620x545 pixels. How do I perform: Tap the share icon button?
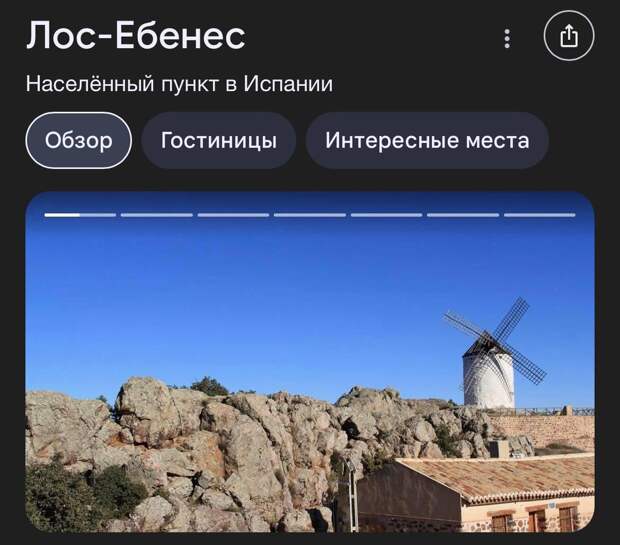pyautogui.click(x=569, y=36)
